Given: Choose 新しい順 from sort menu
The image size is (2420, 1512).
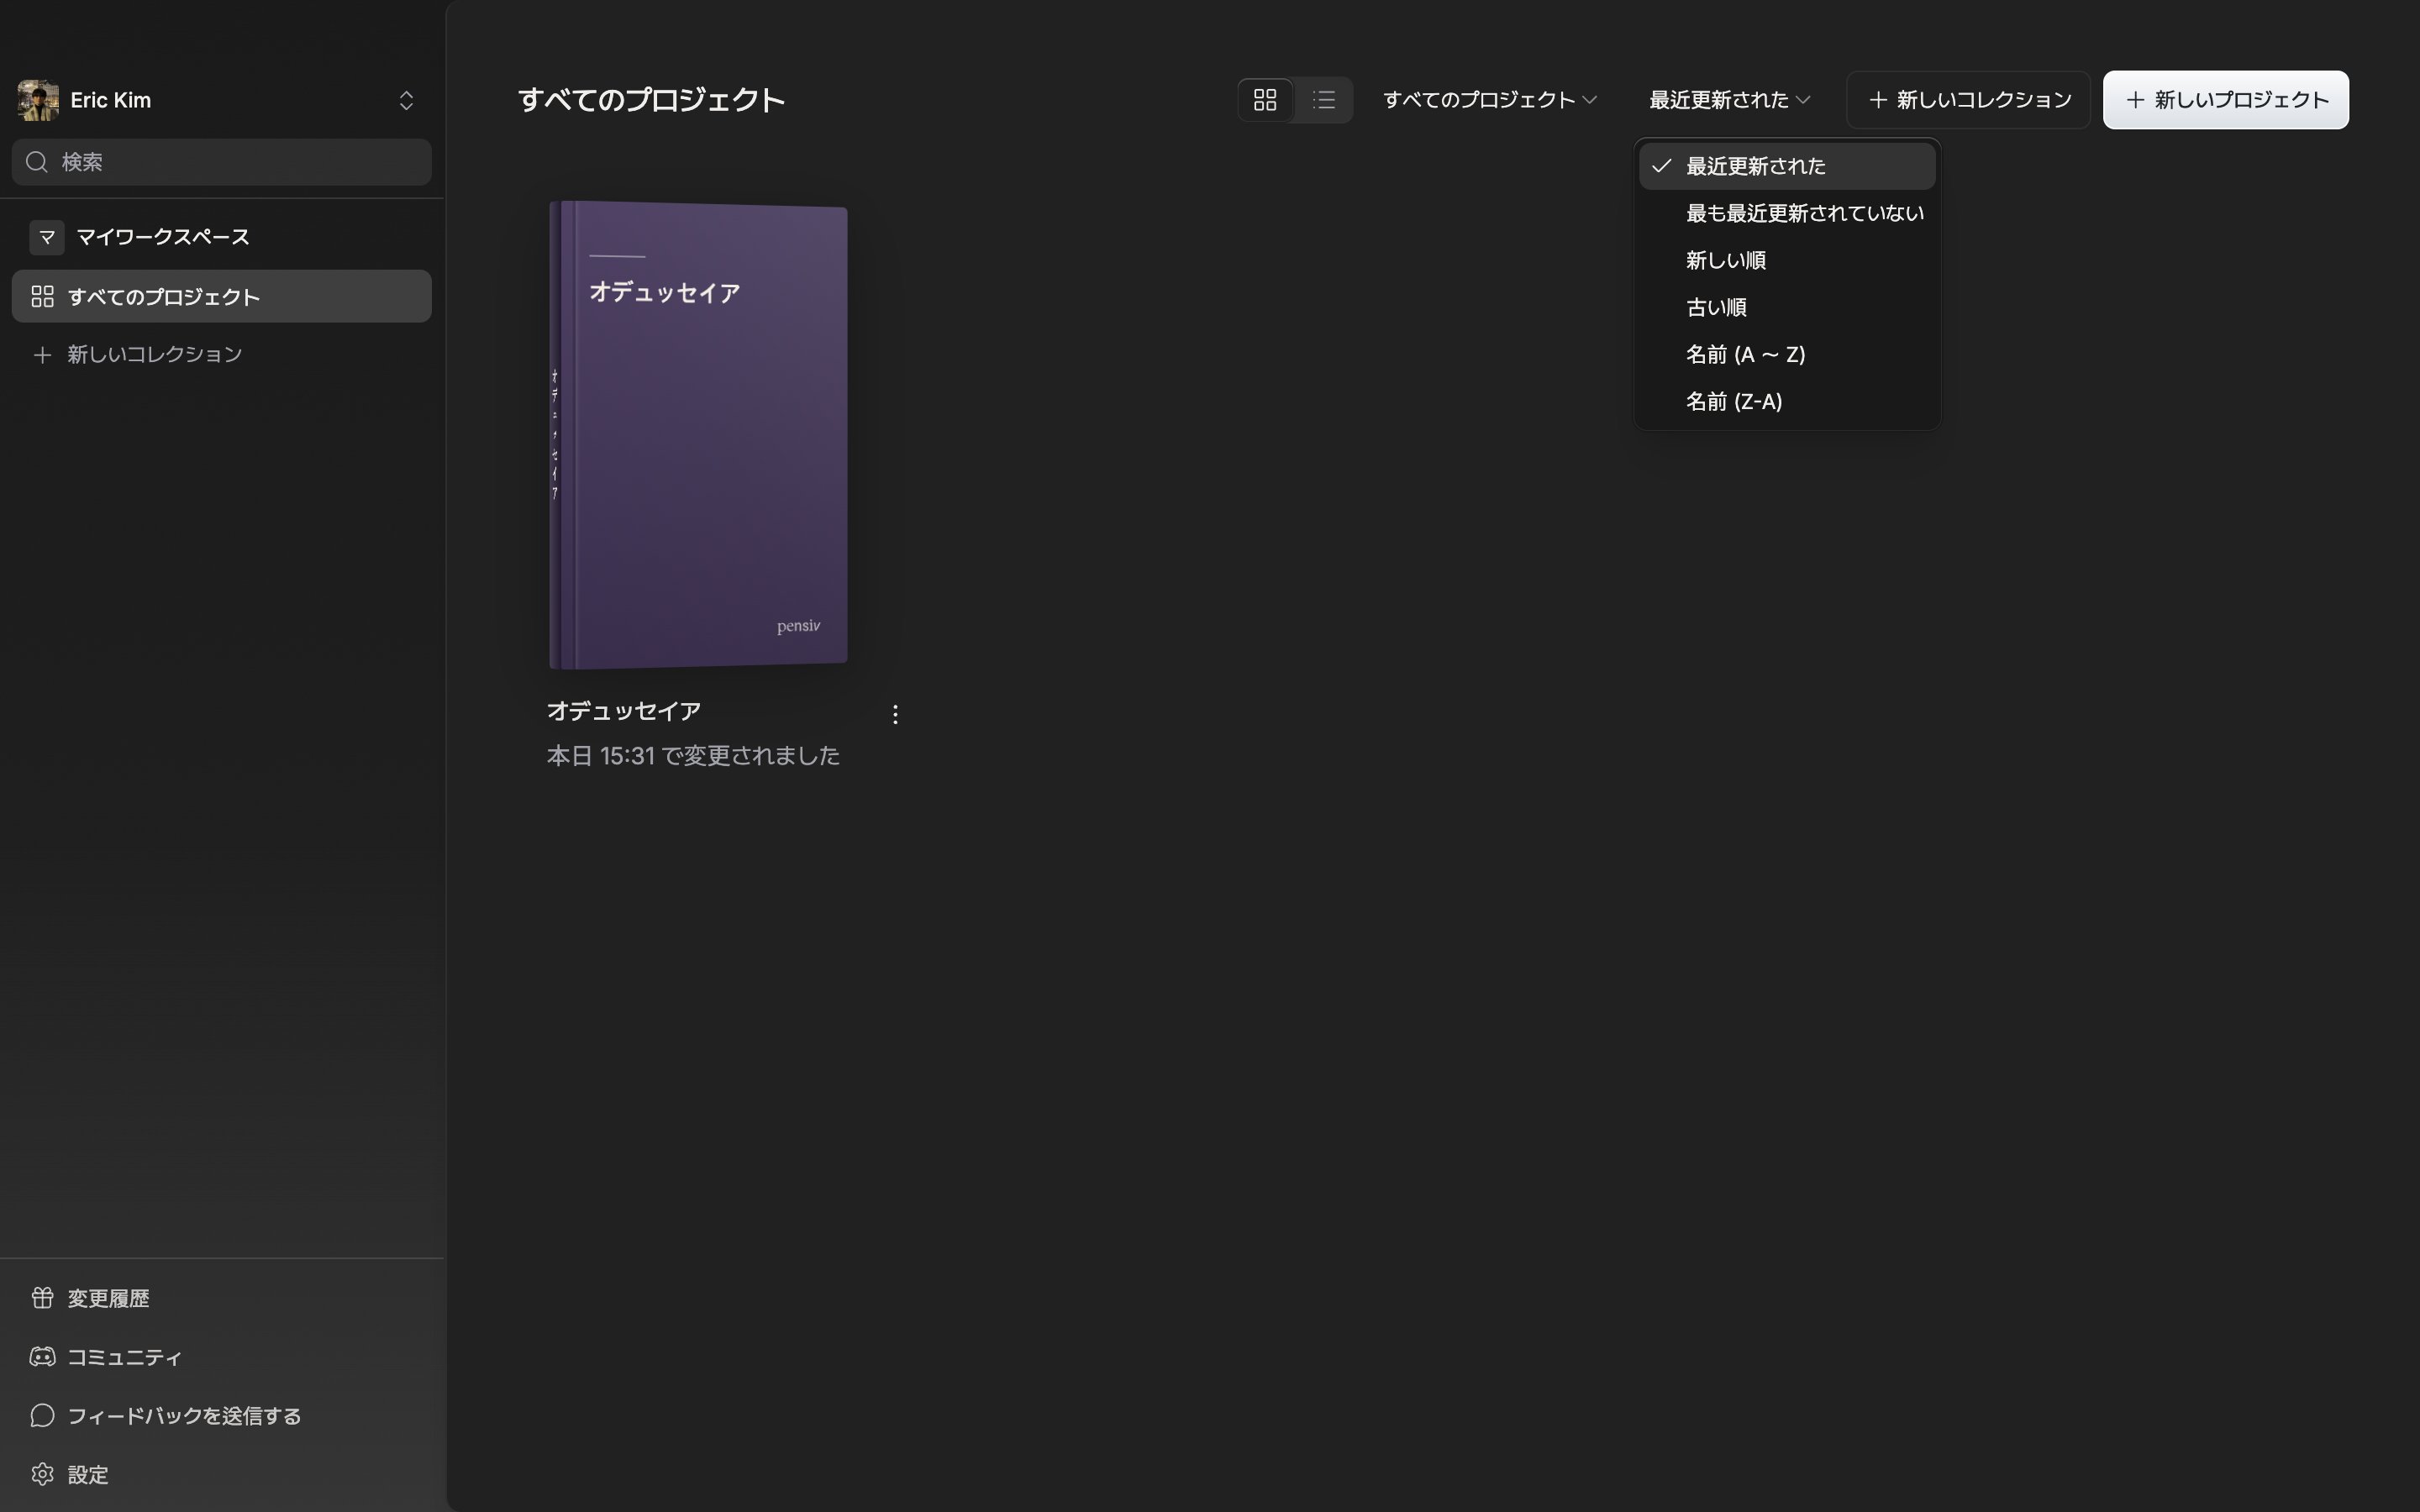Looking at the screenshot, I should click(x=1787, y=260).
